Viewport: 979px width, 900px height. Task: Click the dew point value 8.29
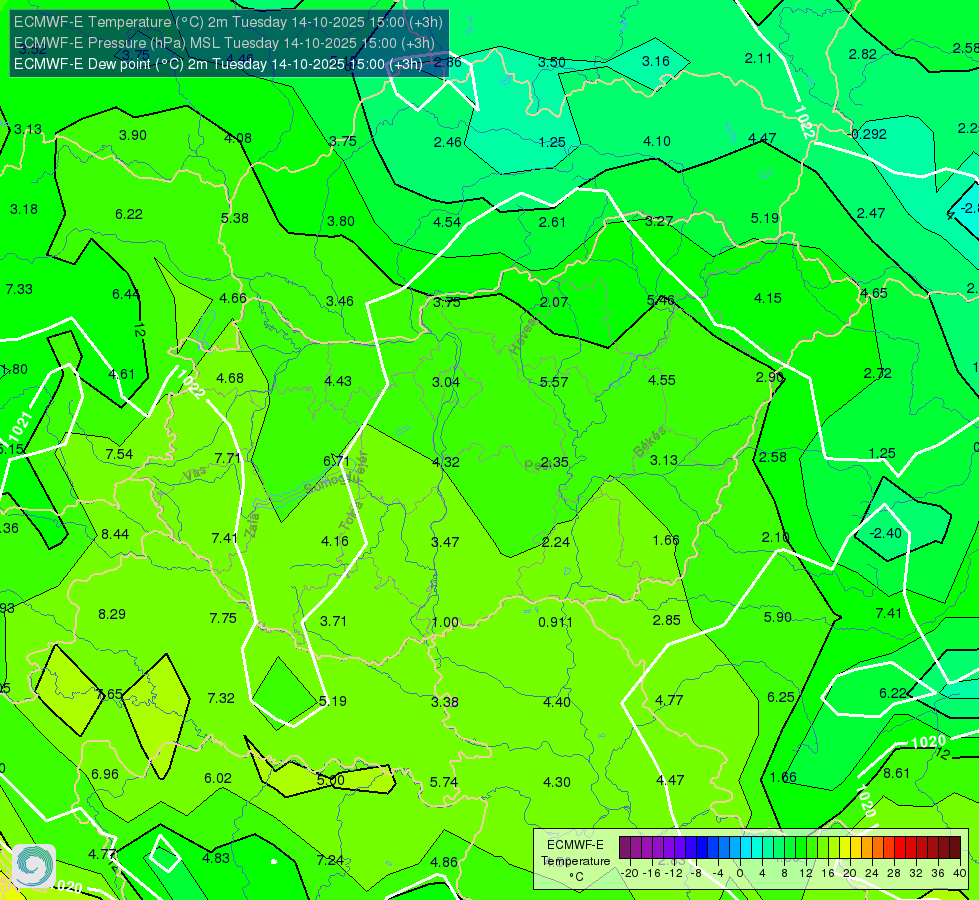(x=112, y=614)
